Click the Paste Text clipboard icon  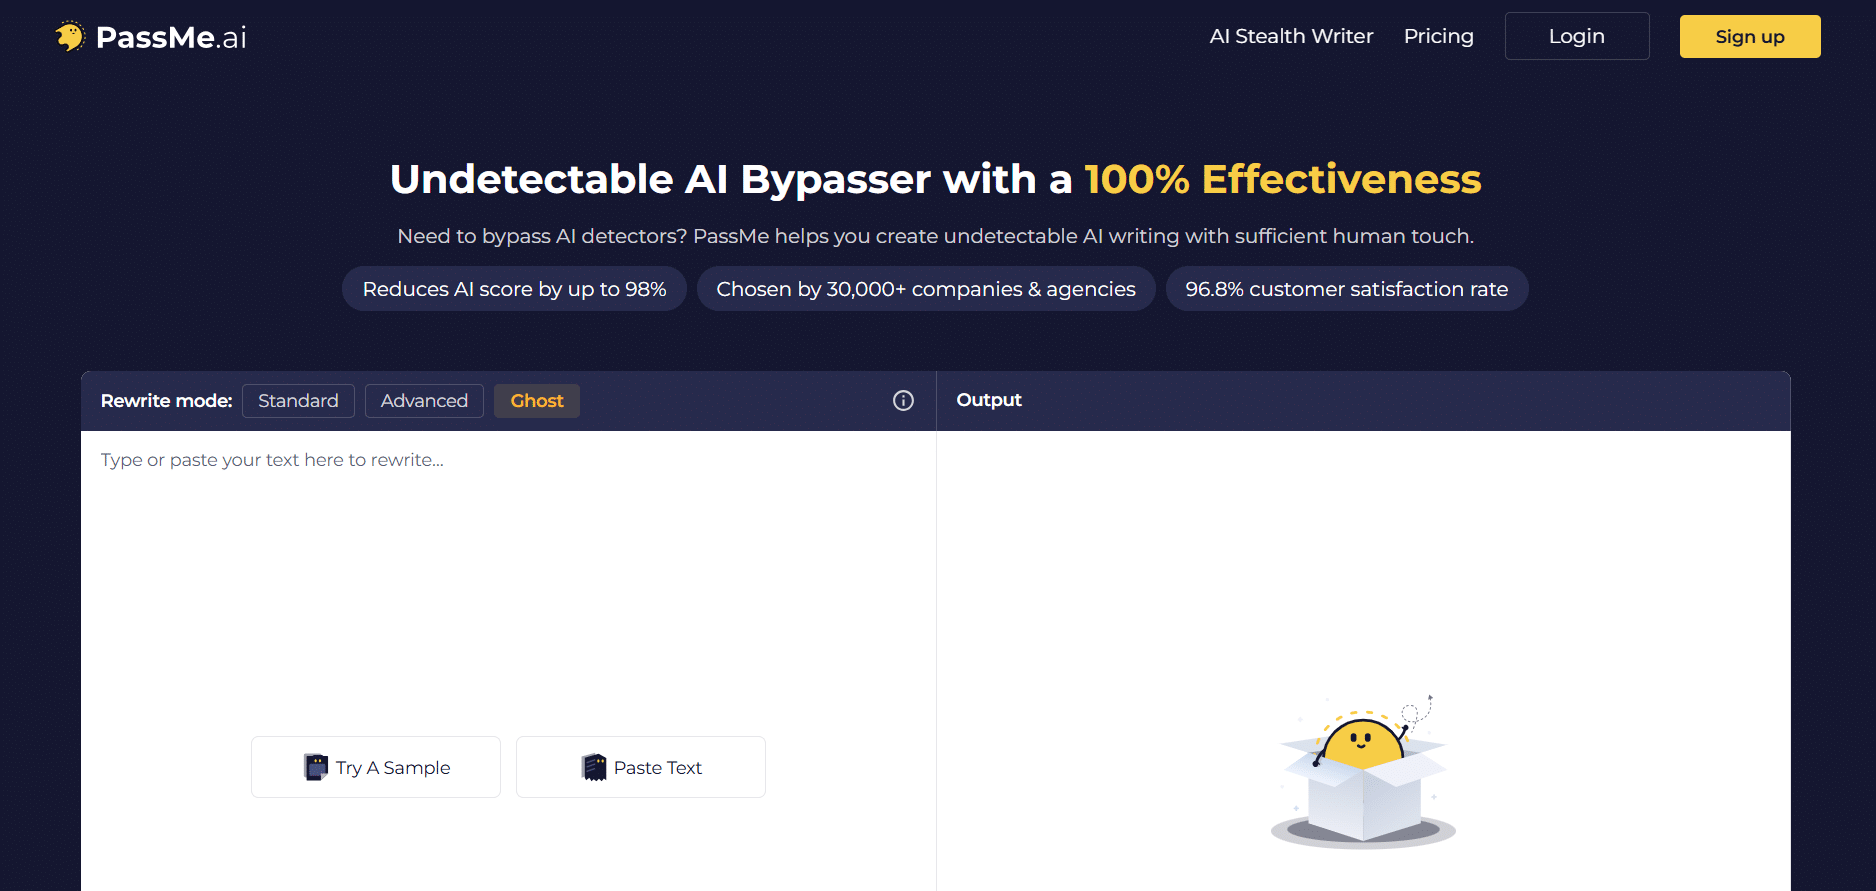pyautogui.click(x=594, y=767)
